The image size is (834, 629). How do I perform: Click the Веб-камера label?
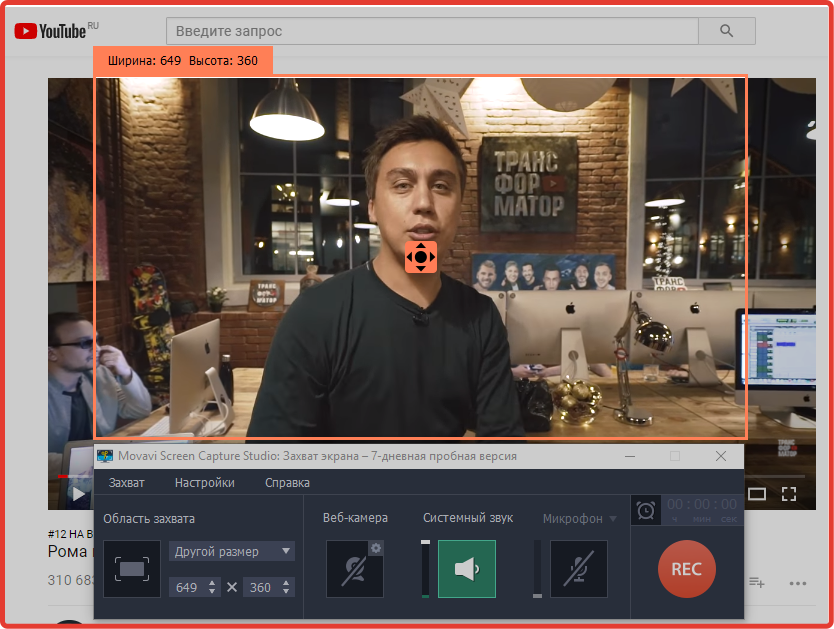355,518
